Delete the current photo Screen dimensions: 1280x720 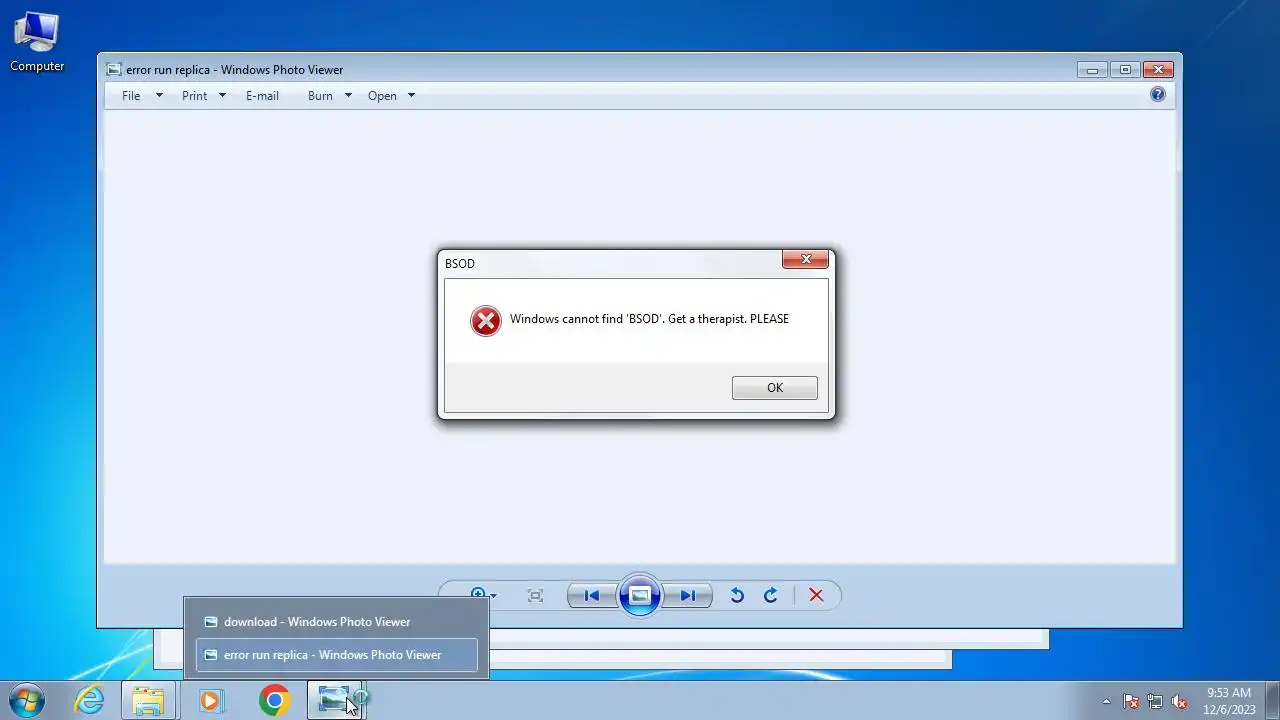point(816,595)
